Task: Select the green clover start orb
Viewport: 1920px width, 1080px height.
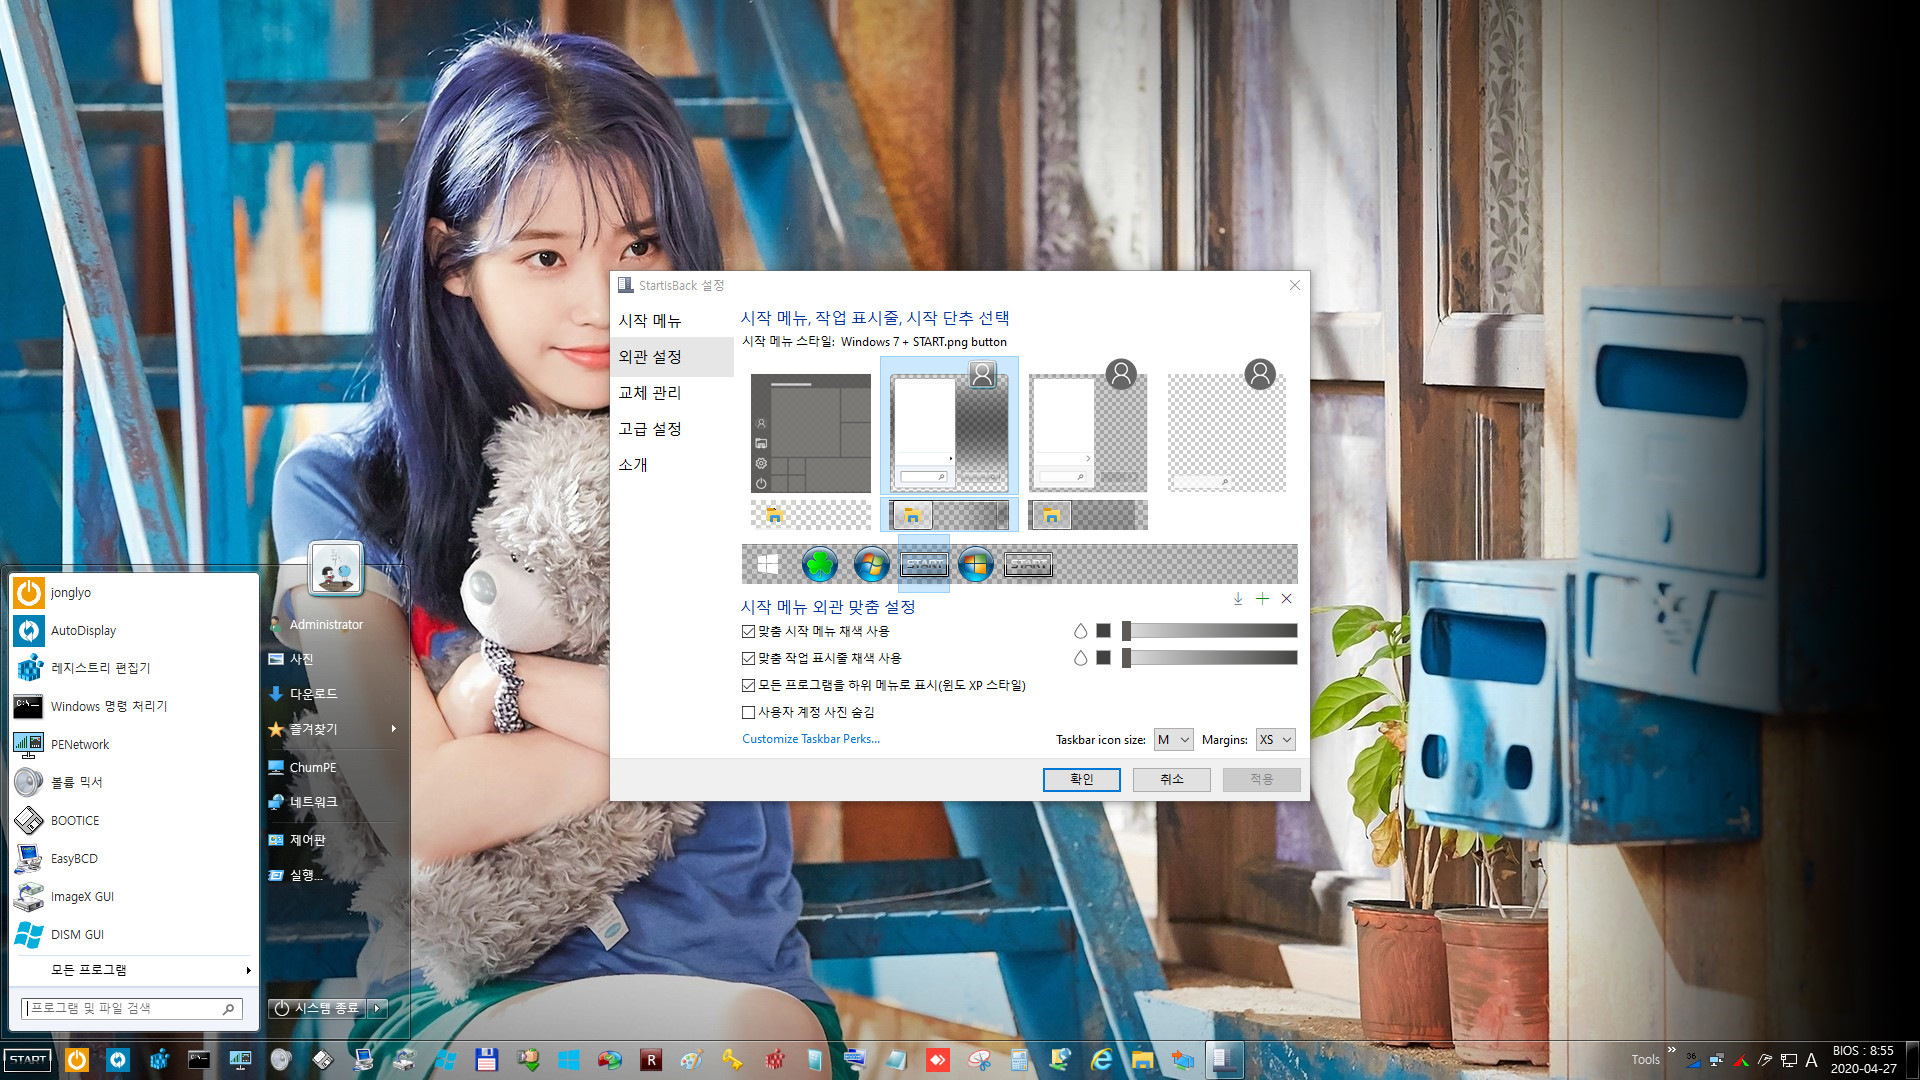Action: point(819,565)
